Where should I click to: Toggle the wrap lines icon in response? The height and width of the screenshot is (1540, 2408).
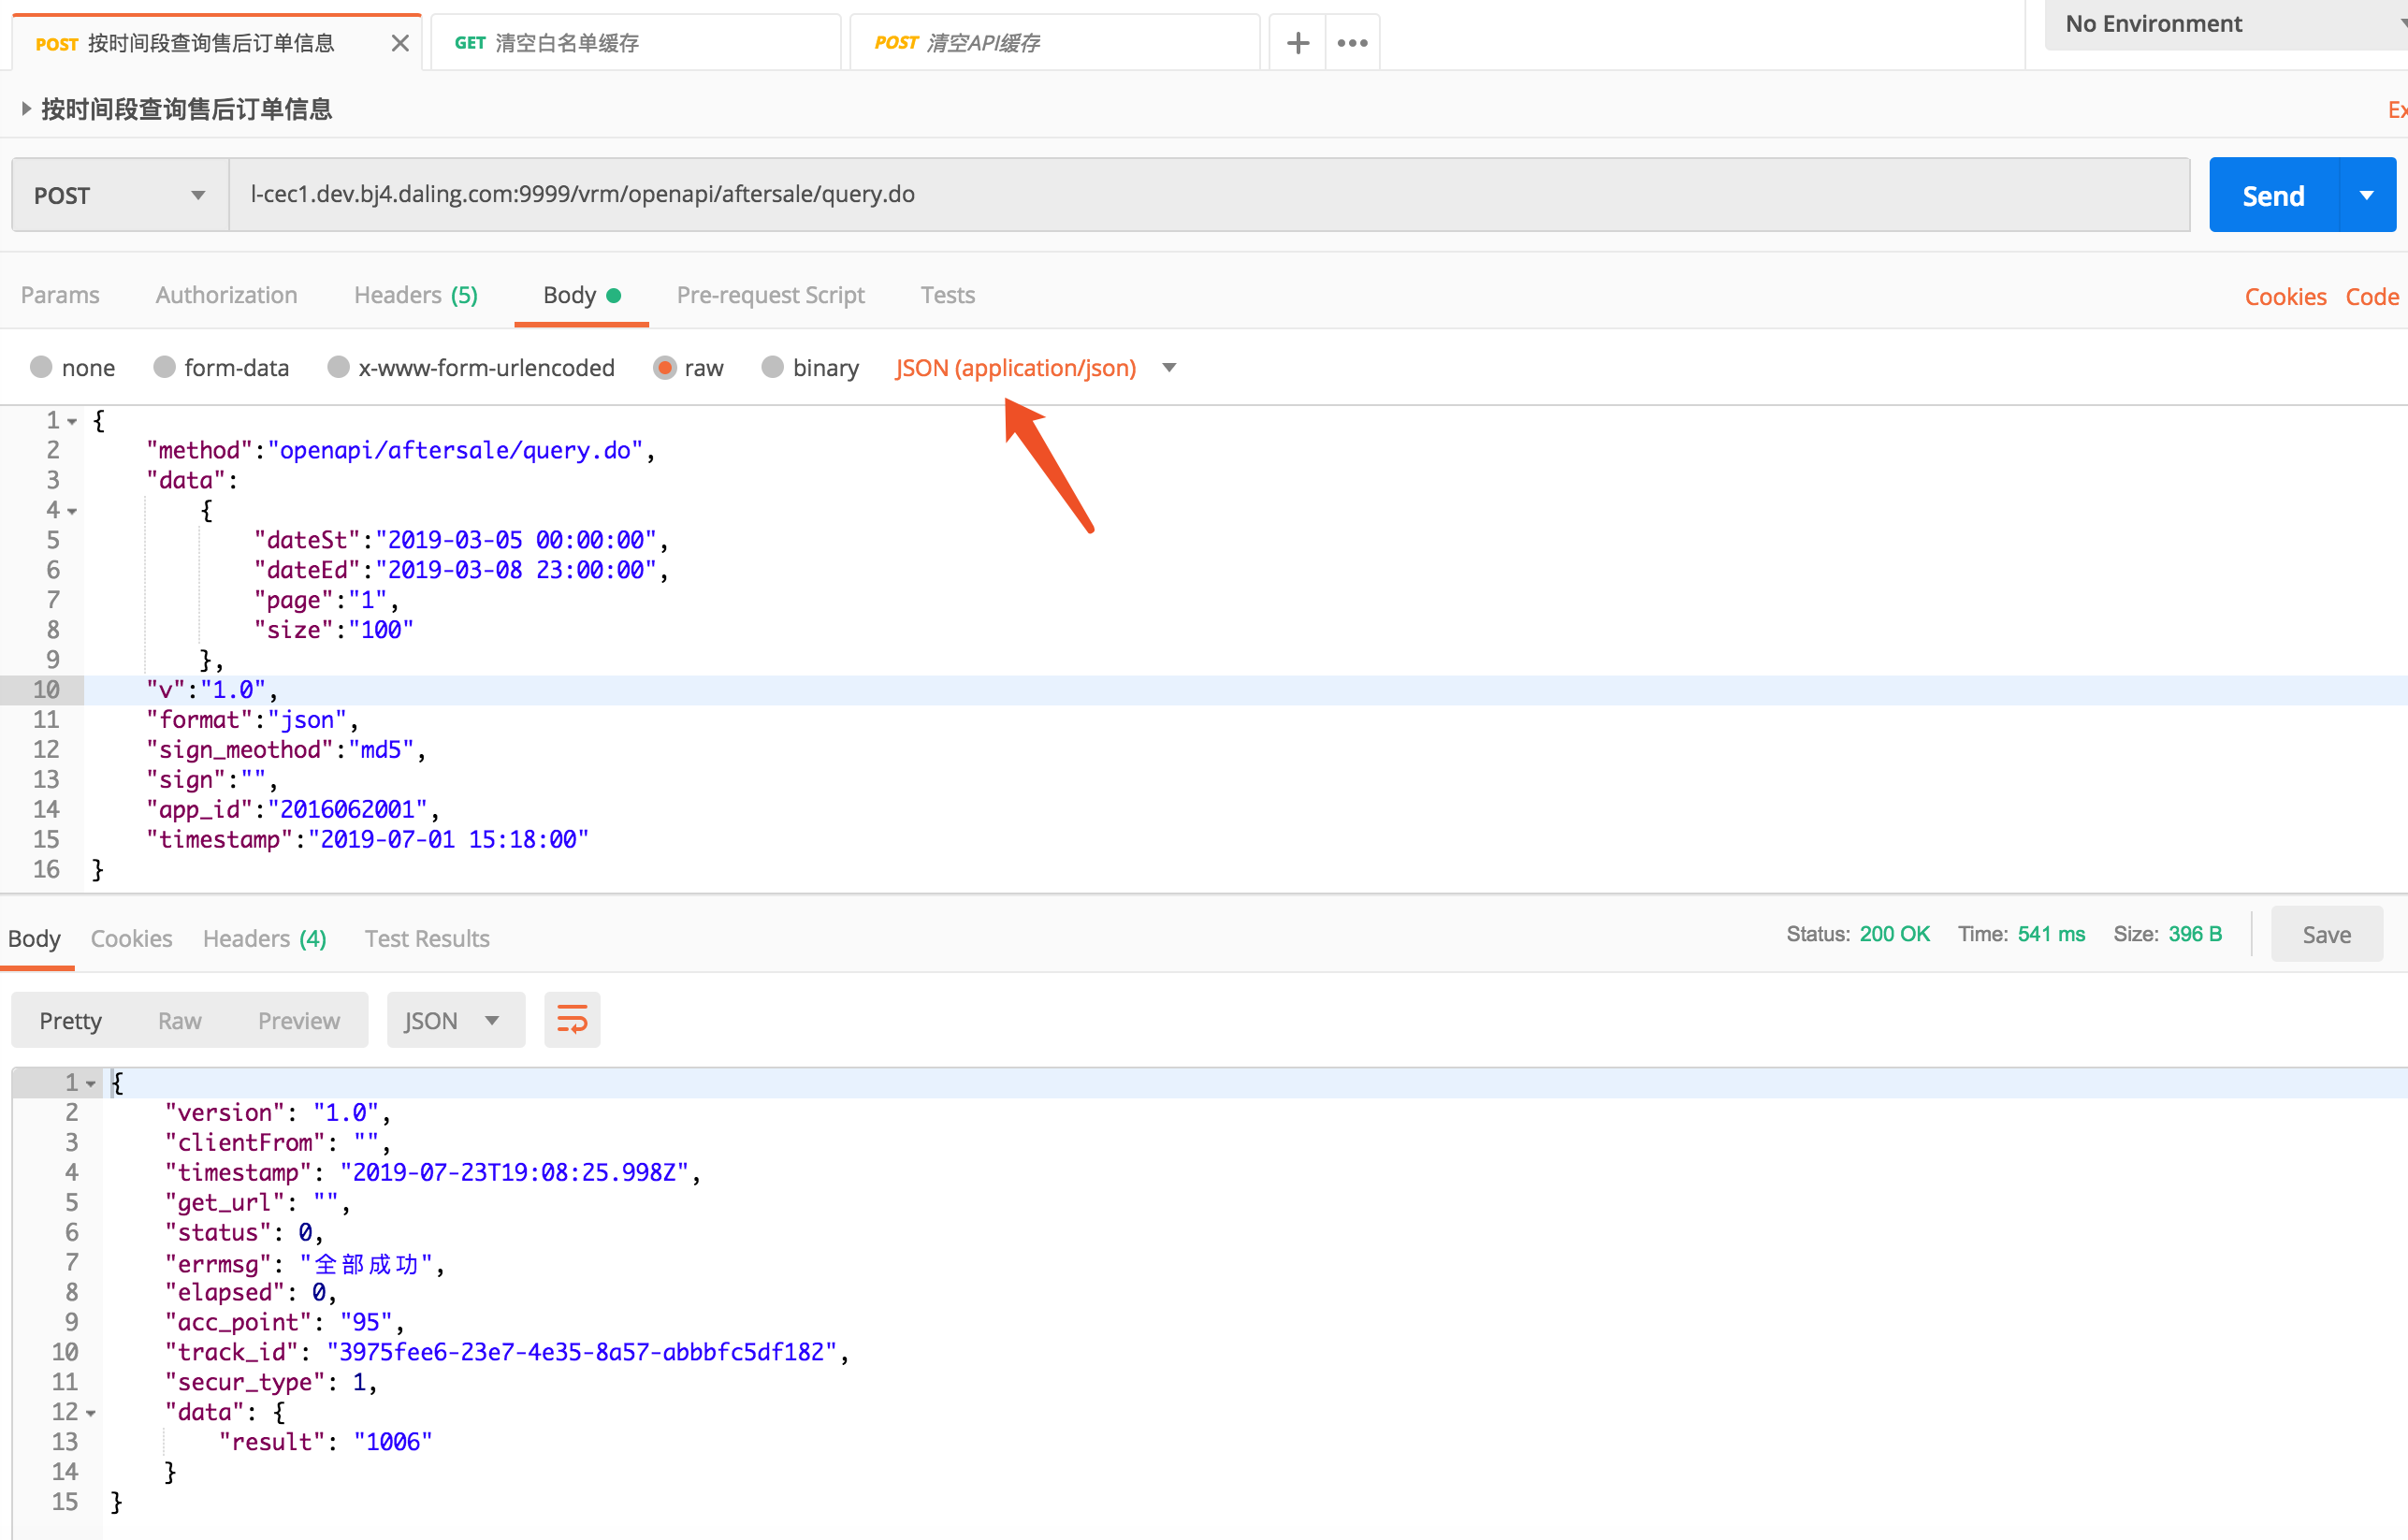(x=572, y=1020)
